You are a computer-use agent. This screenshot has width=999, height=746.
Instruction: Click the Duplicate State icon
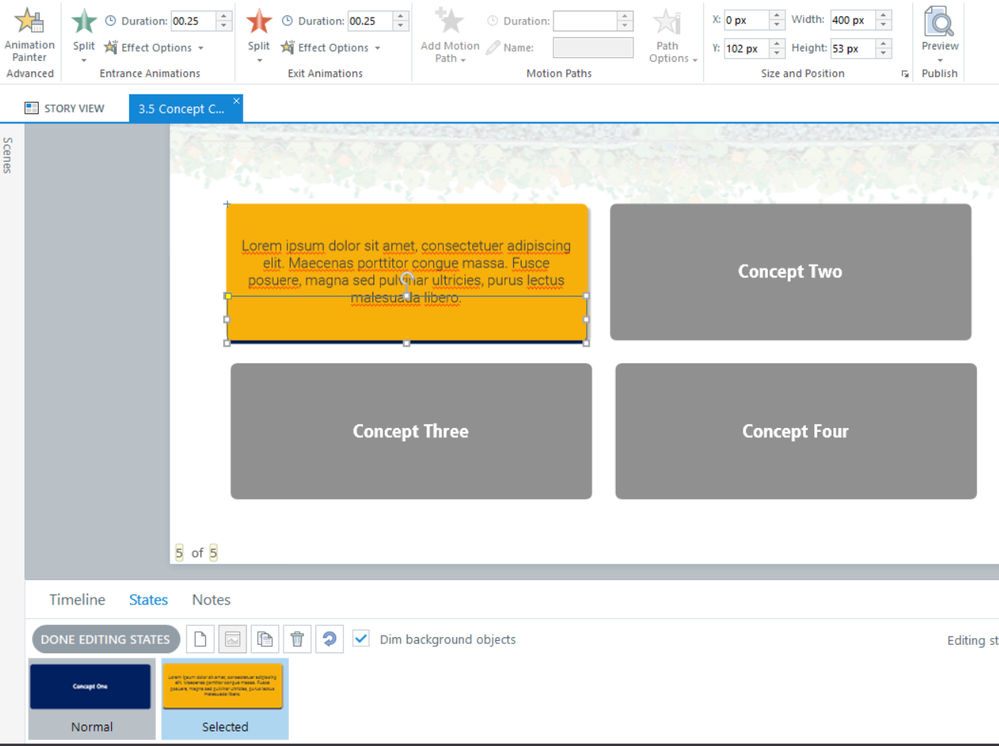[265, 639]
